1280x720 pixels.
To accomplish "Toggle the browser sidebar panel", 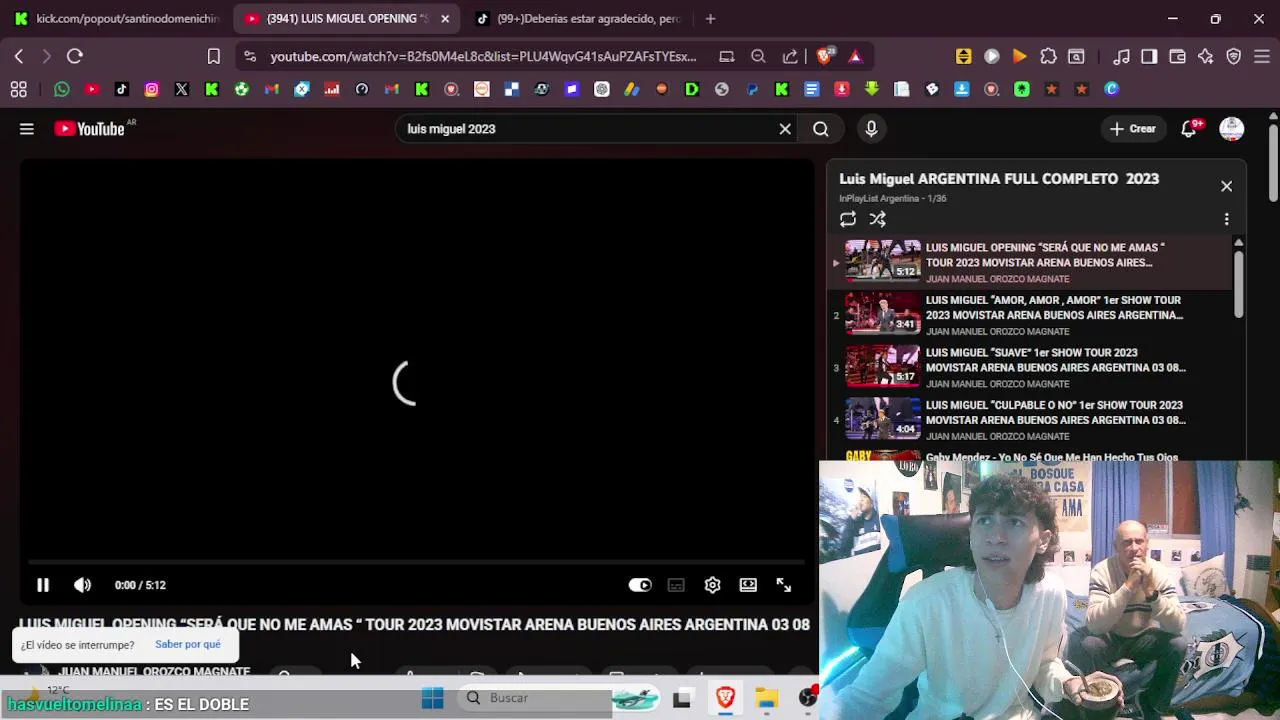I will (1149, 57).
